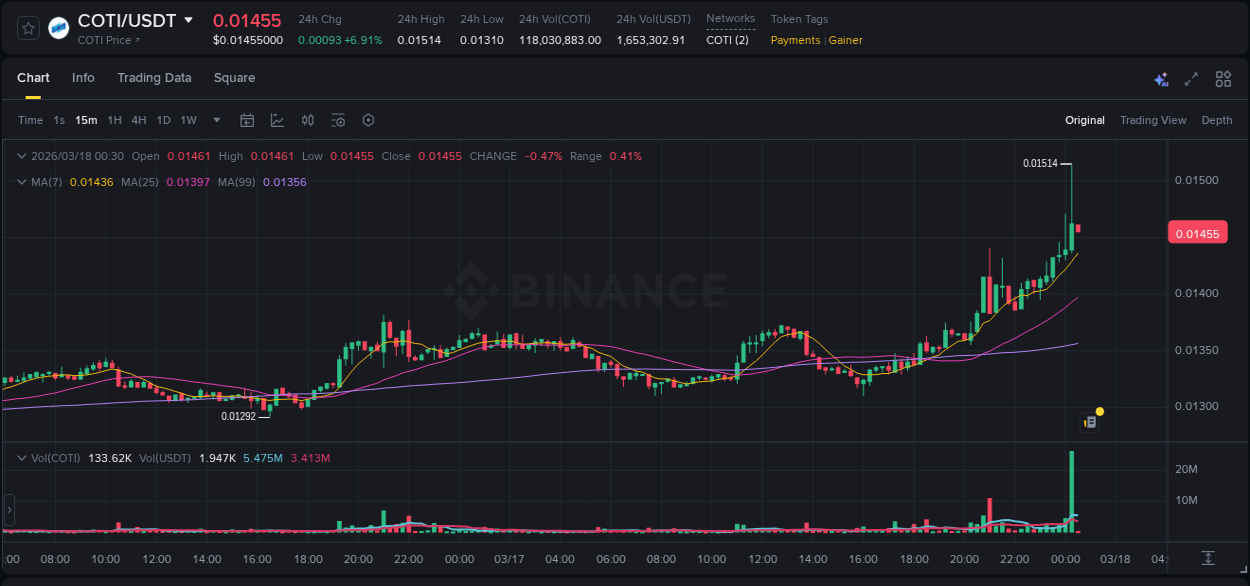This screenshot has width=1250, height=586.
Task: Click the OHLC candle display icon
Action: point(307,120)
